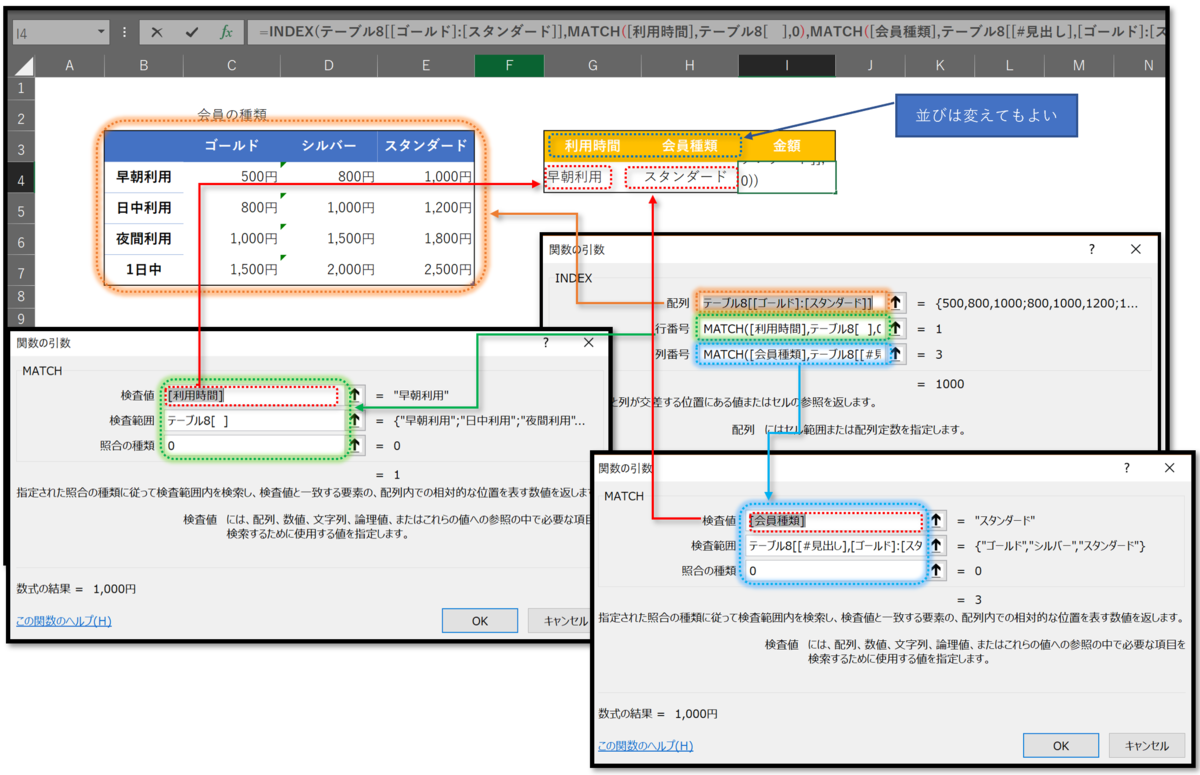Click the 日中利用 row label
Image resolution: width=1200 pixels, height=775 pixels.
[144, 208]
